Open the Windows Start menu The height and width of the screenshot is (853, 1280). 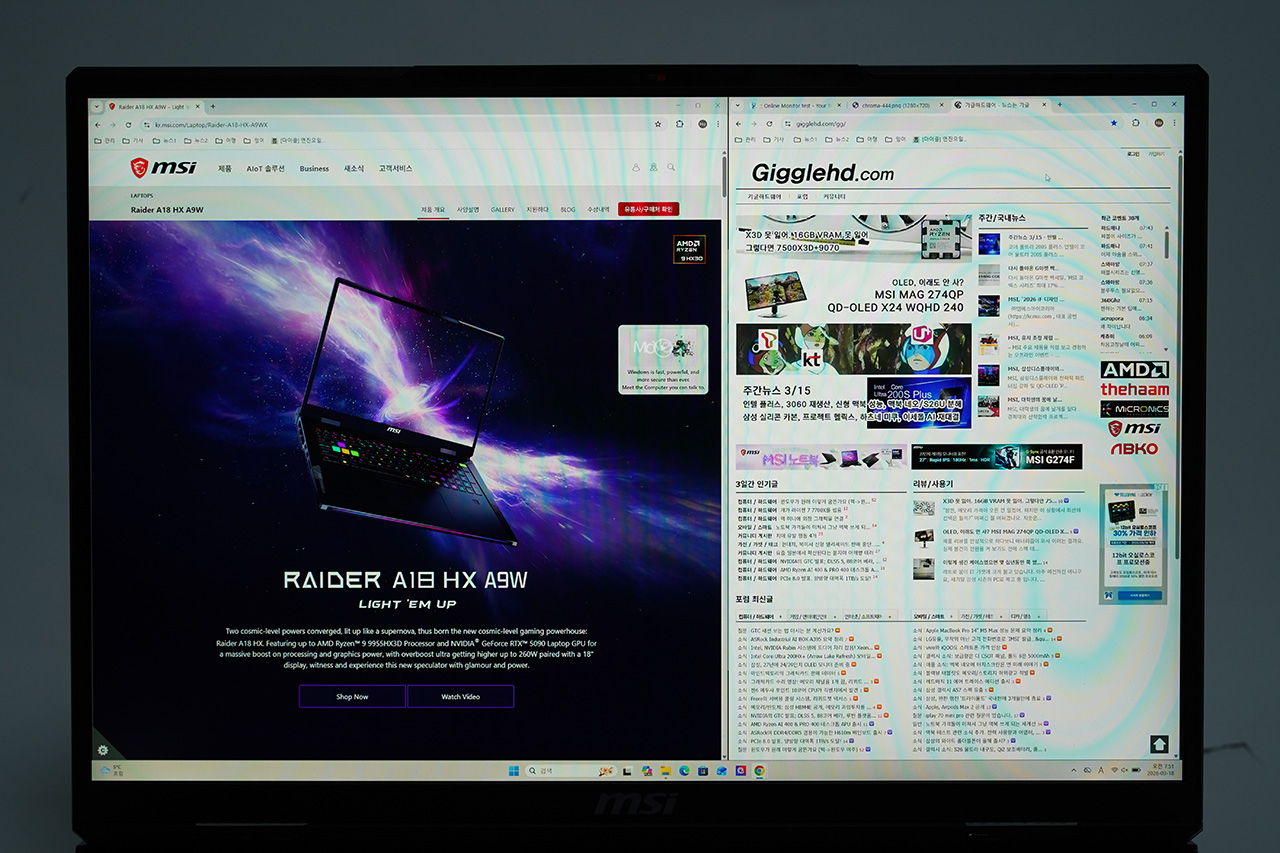(514, 771)
